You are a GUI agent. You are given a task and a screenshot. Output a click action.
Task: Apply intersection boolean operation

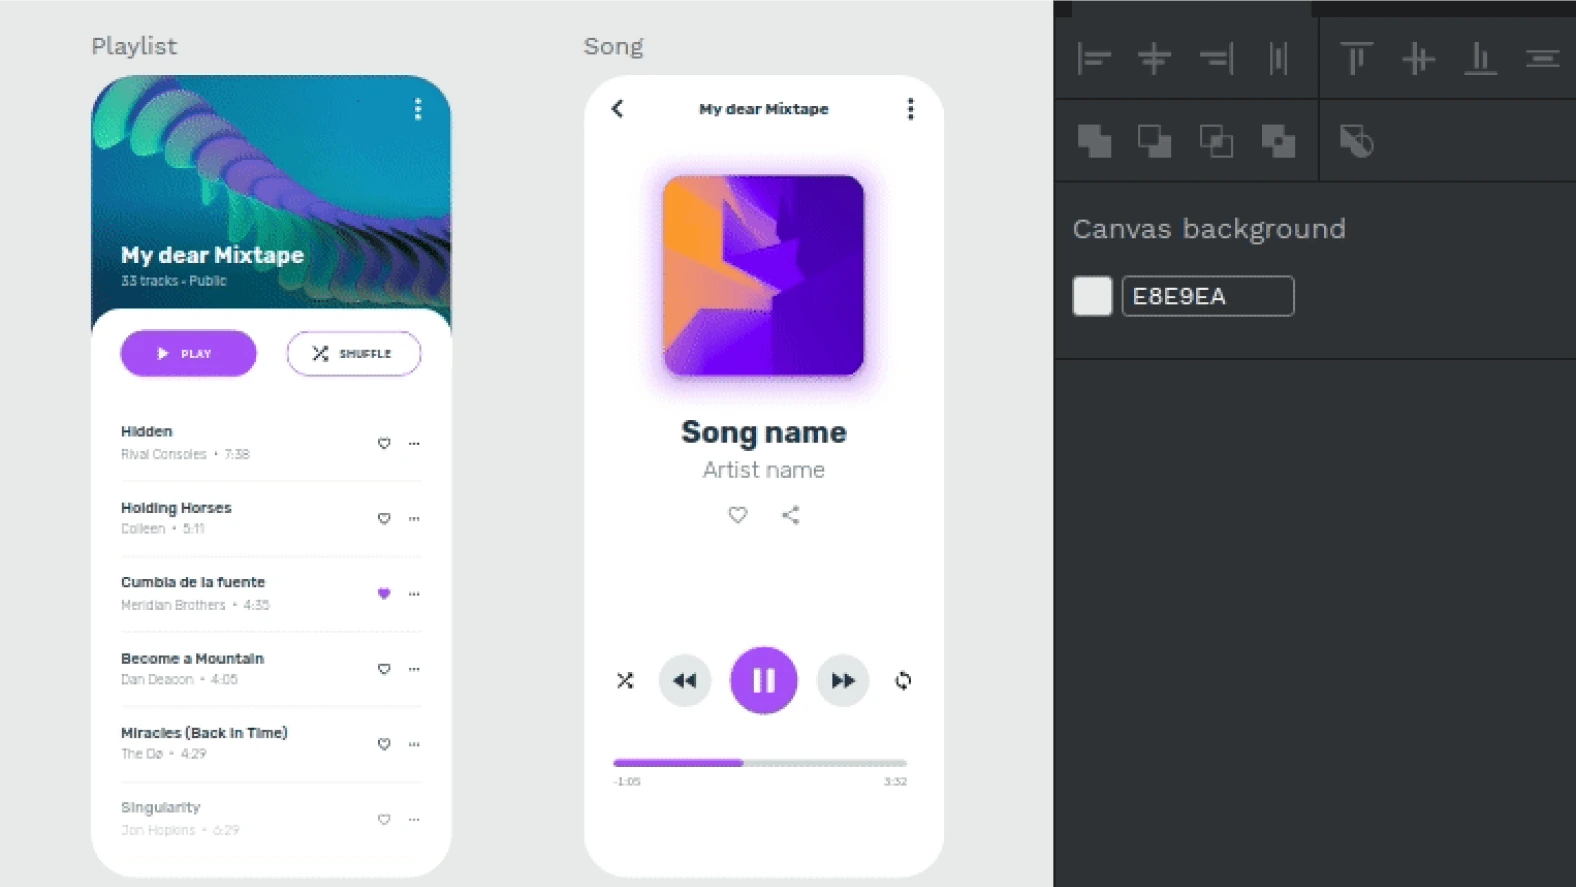1216,141
